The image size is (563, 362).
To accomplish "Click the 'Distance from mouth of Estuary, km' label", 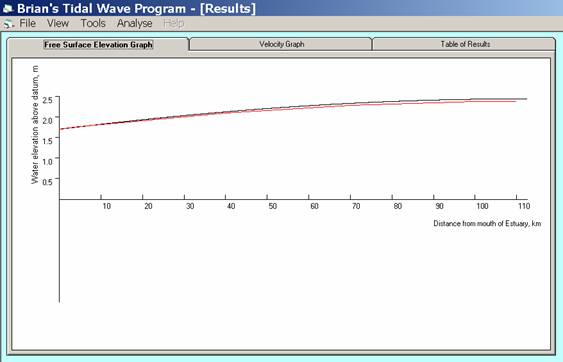I will point(487,223).
